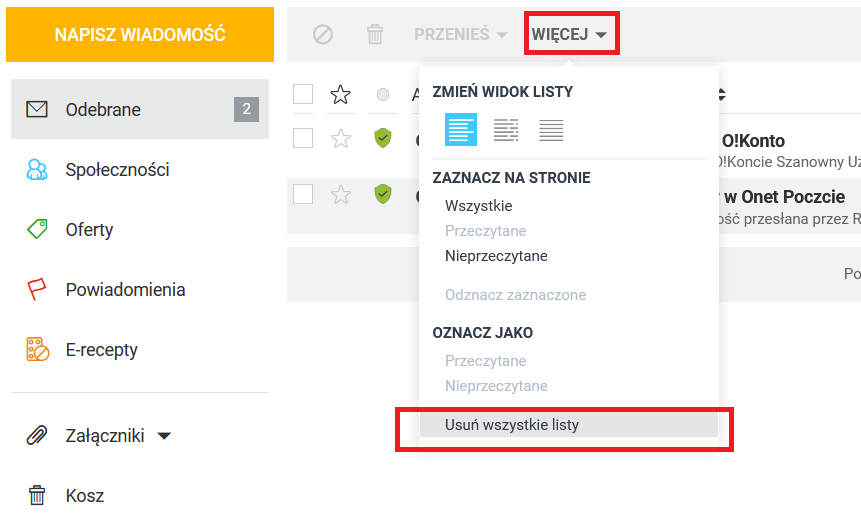Open the Odebrane inbox folder
This screenshot has width=861, height=514.
103,110
